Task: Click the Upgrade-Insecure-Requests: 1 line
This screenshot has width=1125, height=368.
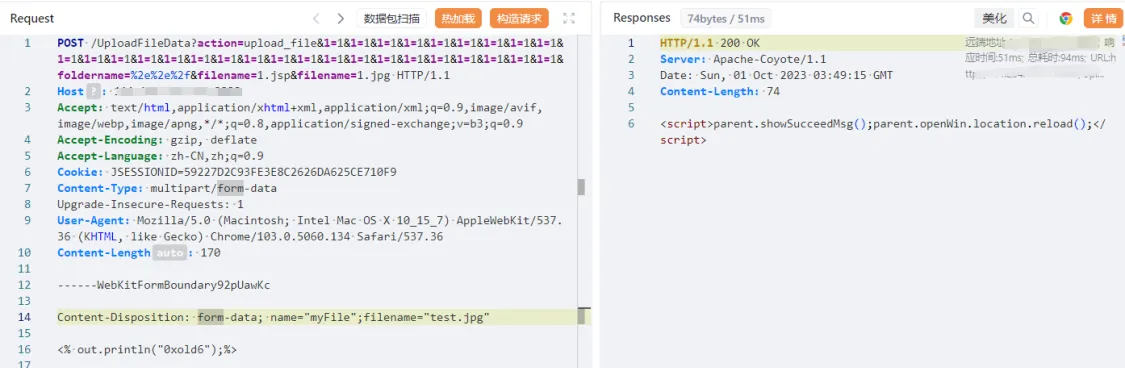Action: click(x=150, y=204)
